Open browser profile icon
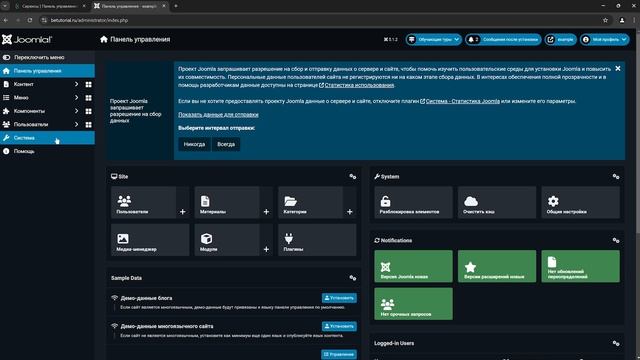The image size is (640, 360). tap(622, 20)
